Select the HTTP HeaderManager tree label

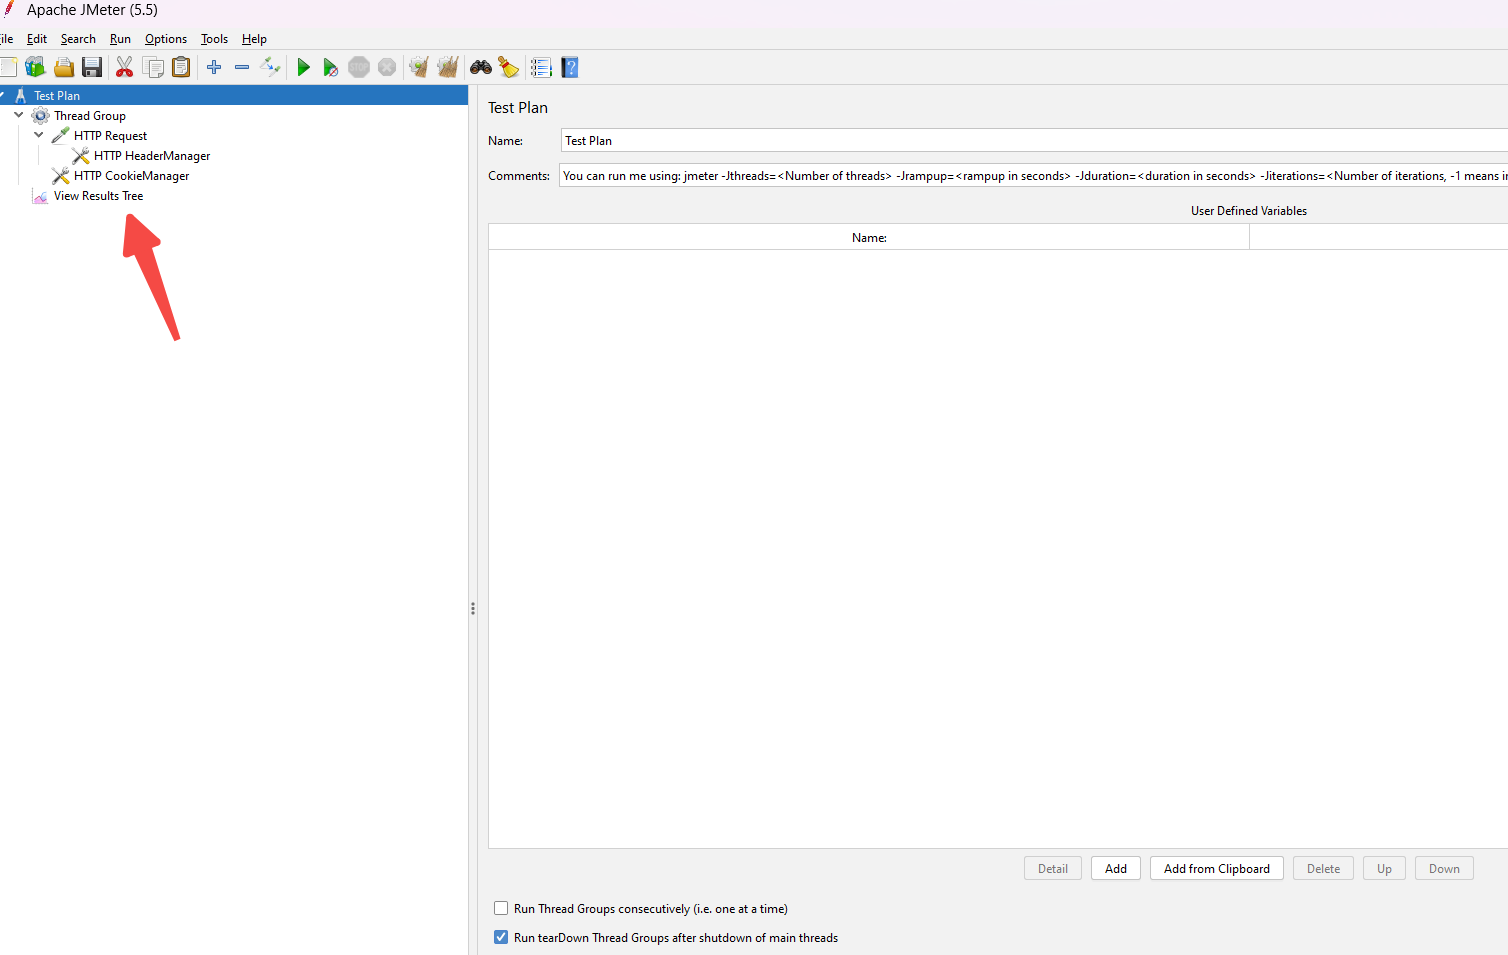(x=152, y=156)
